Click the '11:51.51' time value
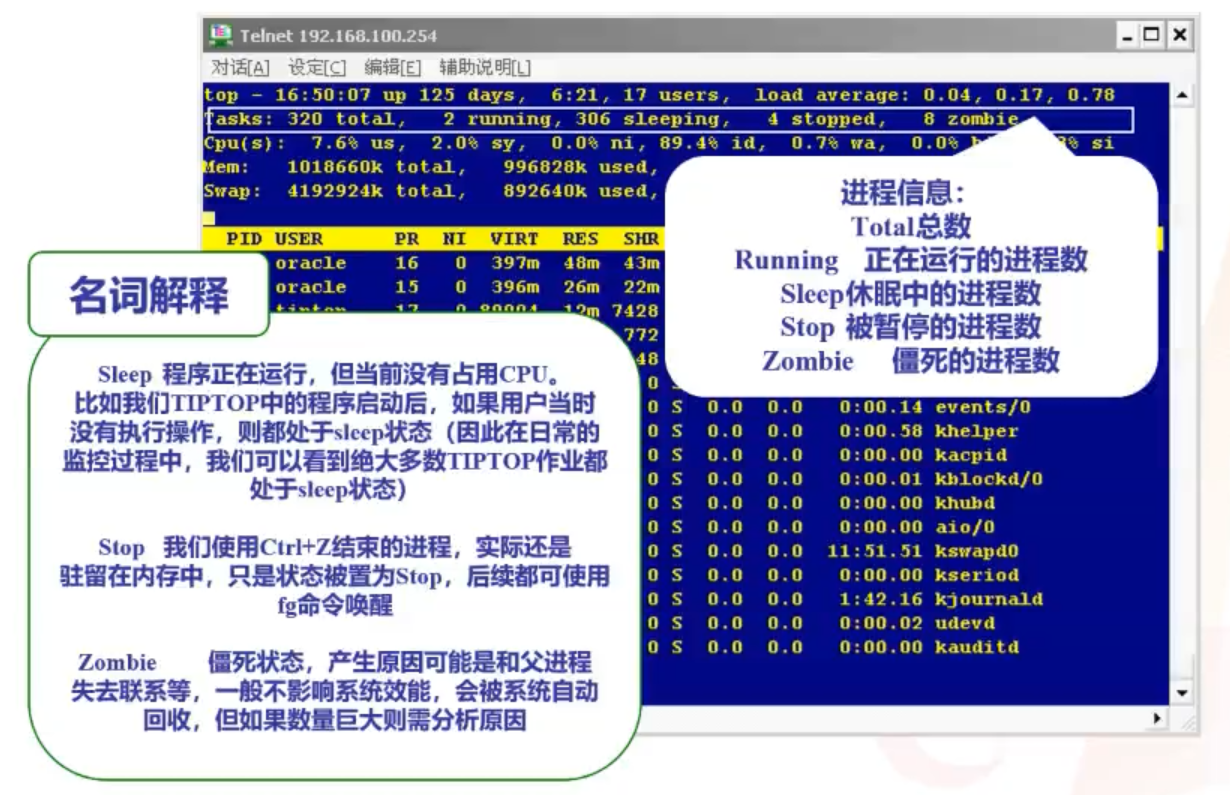This screenshot has height=795, width=1230. (875, 552)
